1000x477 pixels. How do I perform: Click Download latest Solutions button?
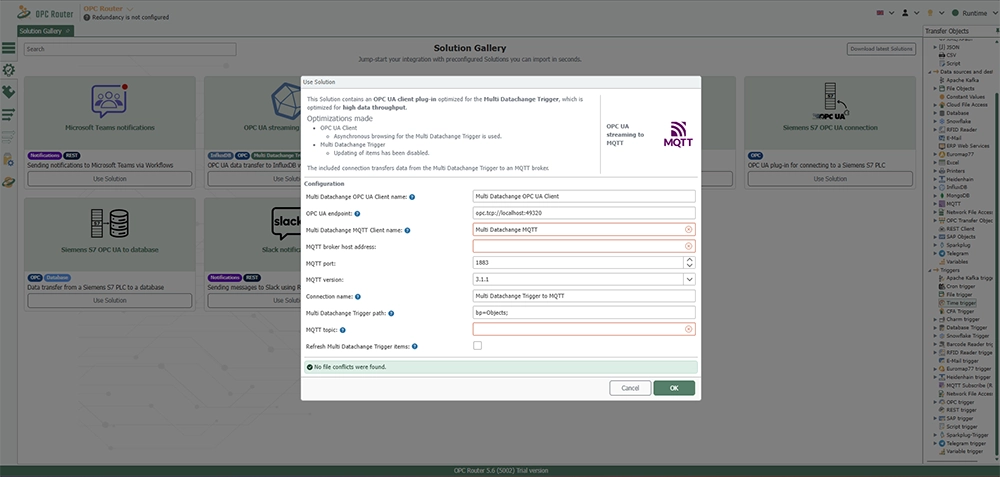click(x=882, y=49)
